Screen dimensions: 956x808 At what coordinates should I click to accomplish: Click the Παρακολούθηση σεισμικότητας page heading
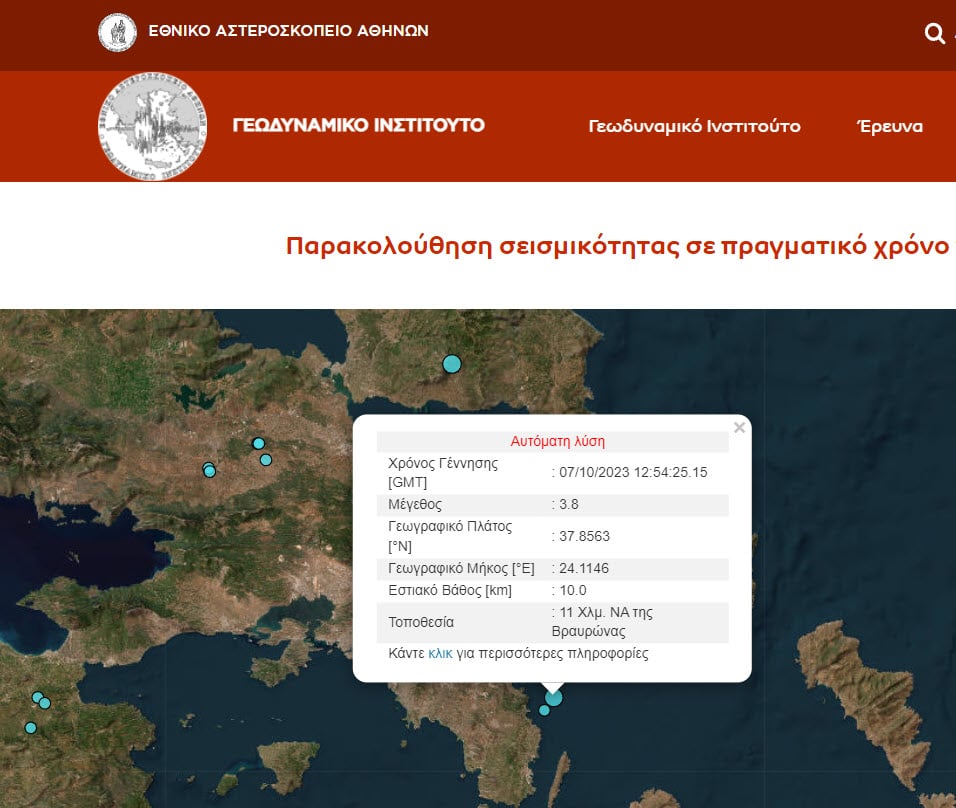(617, 246)
